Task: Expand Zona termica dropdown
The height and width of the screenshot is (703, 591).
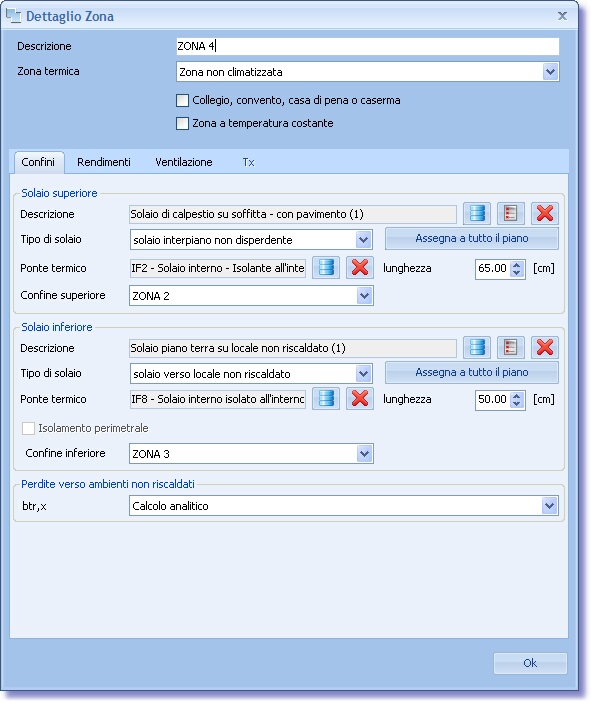Action: pyautogui.click(x=550, y=72)
